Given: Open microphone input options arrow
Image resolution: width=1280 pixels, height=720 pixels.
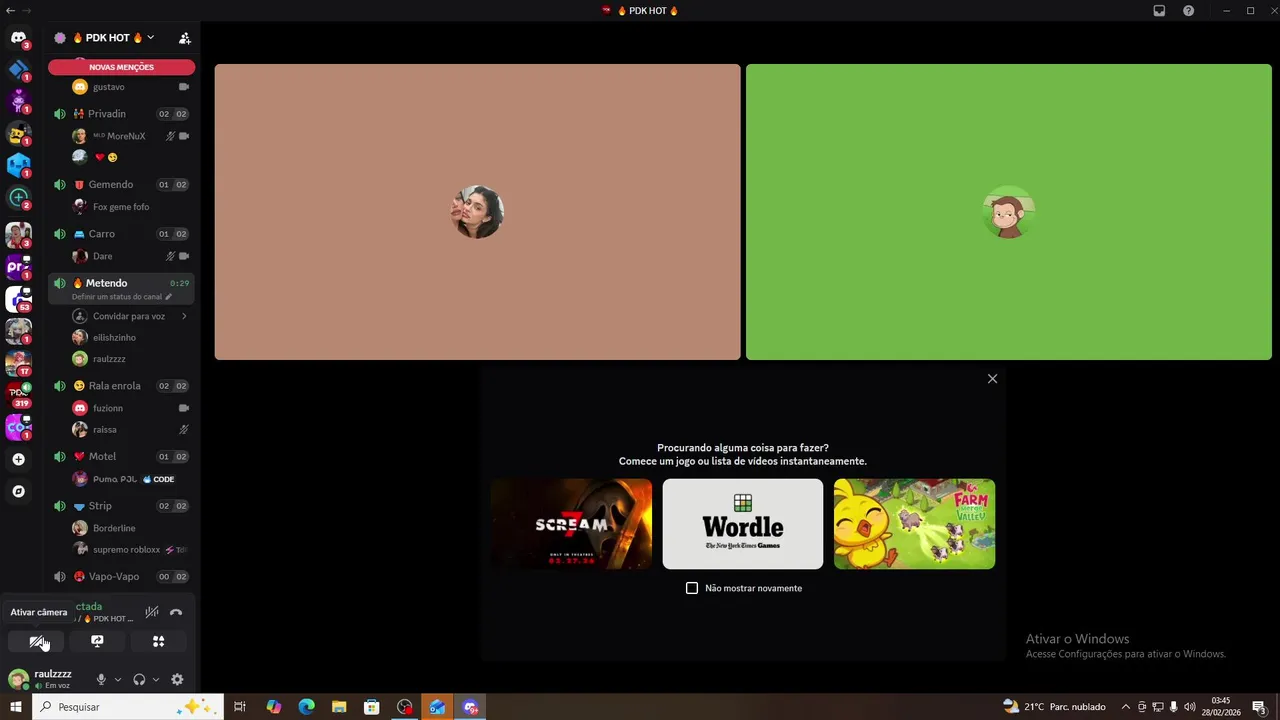Looking at the screenshot, I should [x=117, y=679].
